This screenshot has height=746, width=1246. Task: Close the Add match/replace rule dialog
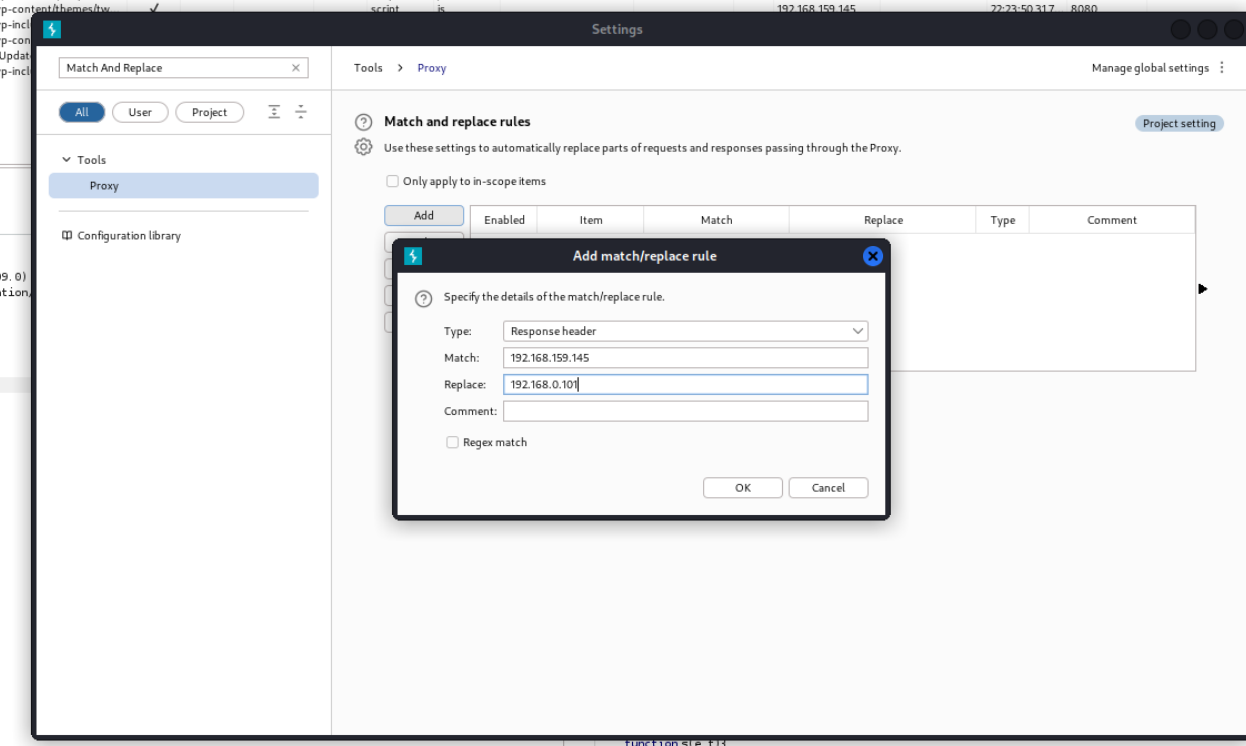click(x=872, y=256)
